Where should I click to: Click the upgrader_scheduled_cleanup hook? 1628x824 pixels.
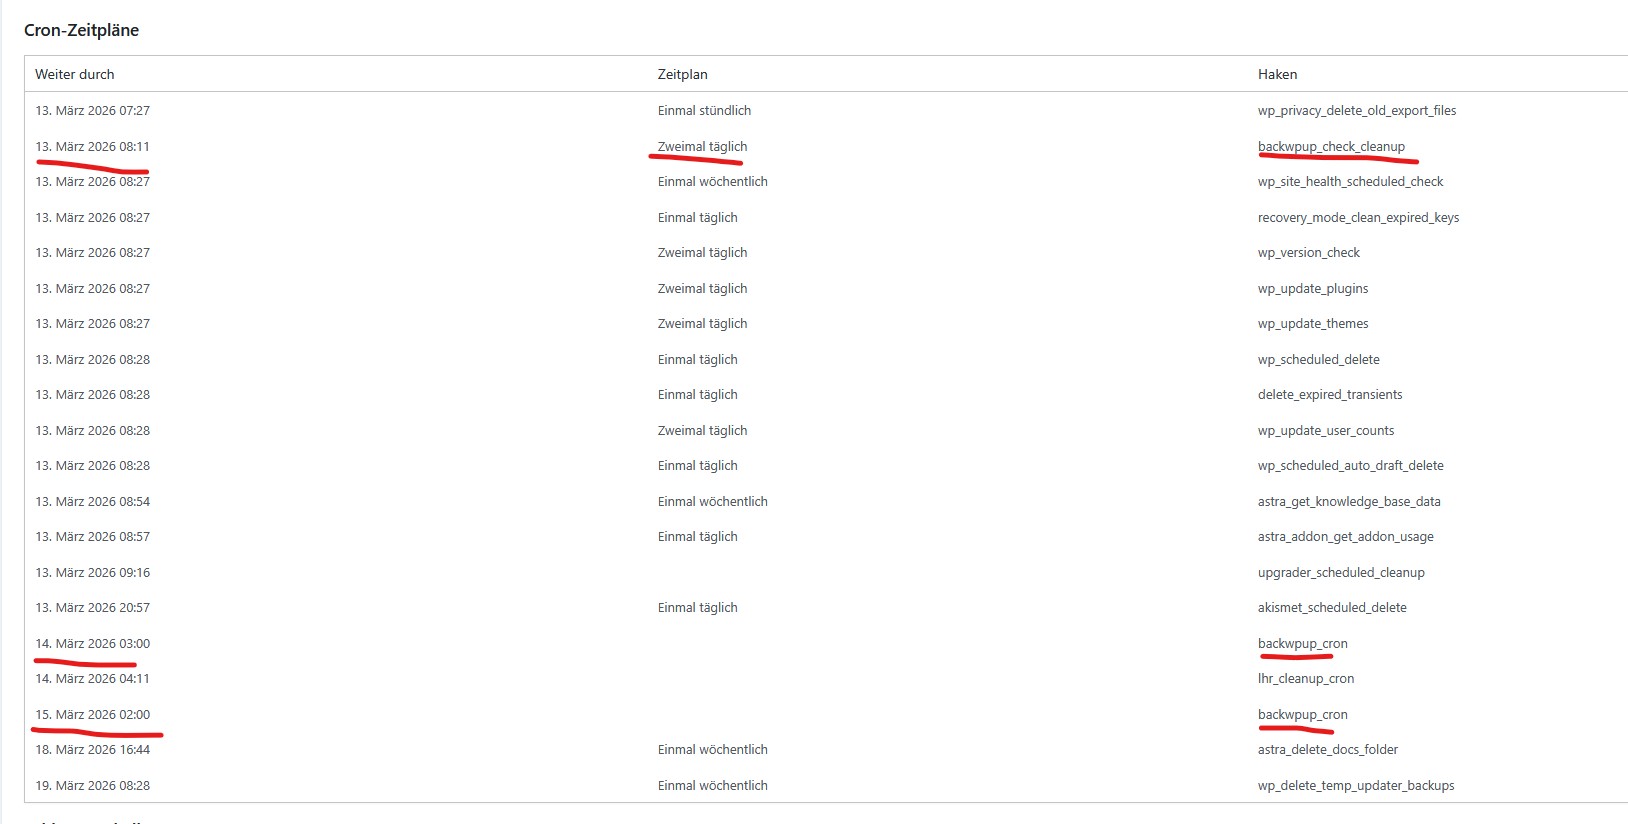1341,572
